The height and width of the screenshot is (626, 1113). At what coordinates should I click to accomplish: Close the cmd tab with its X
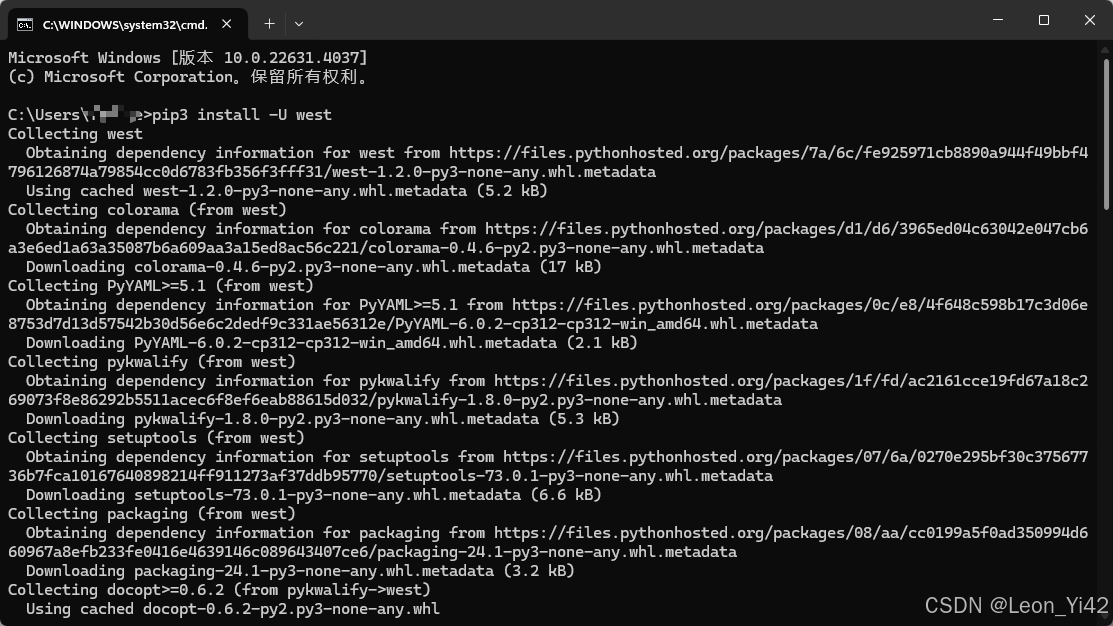coord(226,22)
